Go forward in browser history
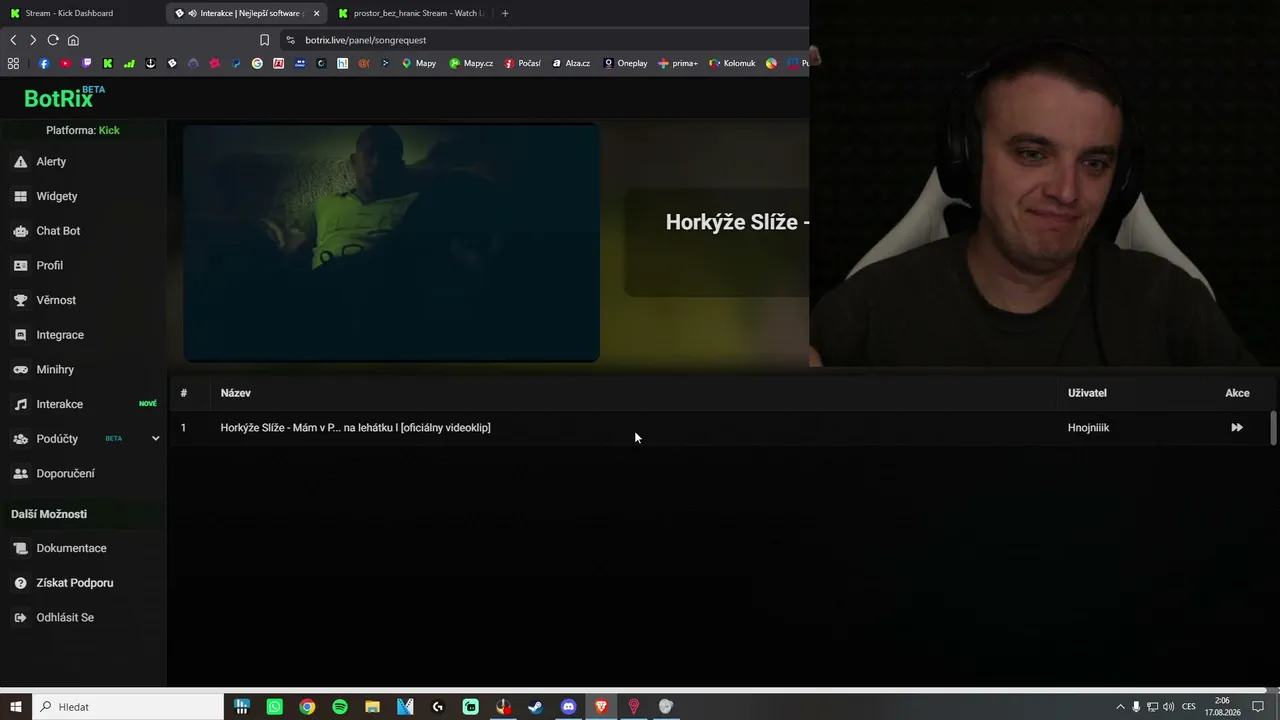 (33, 40)
